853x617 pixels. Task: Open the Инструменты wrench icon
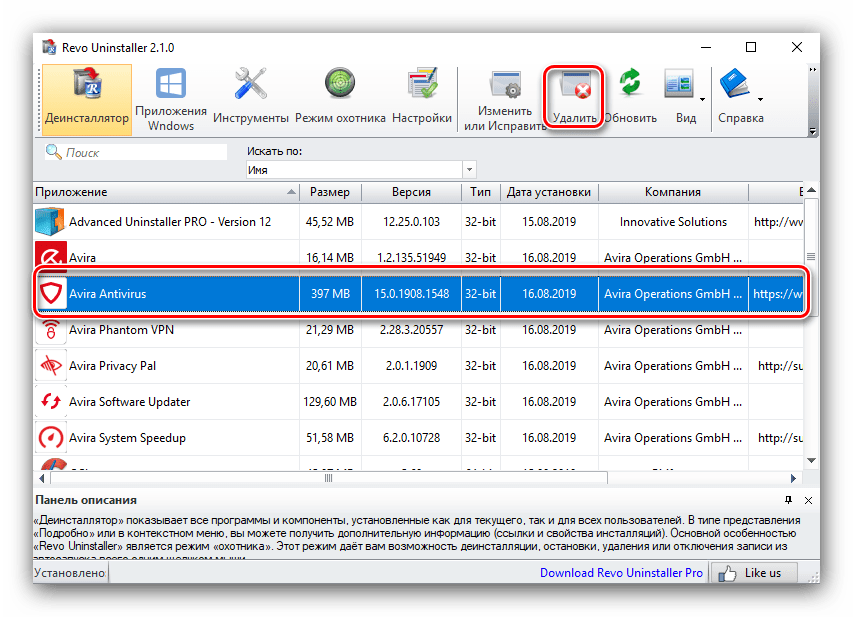point(250,84)
